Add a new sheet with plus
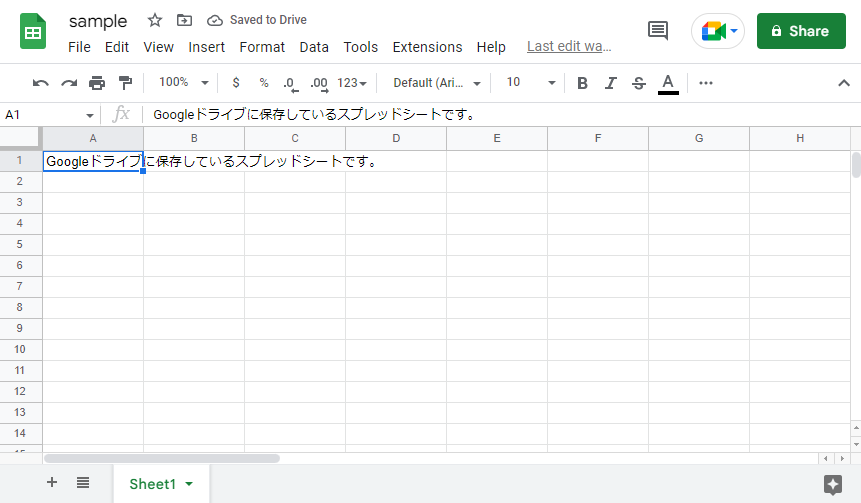861x503 pixels. point(52,483)
